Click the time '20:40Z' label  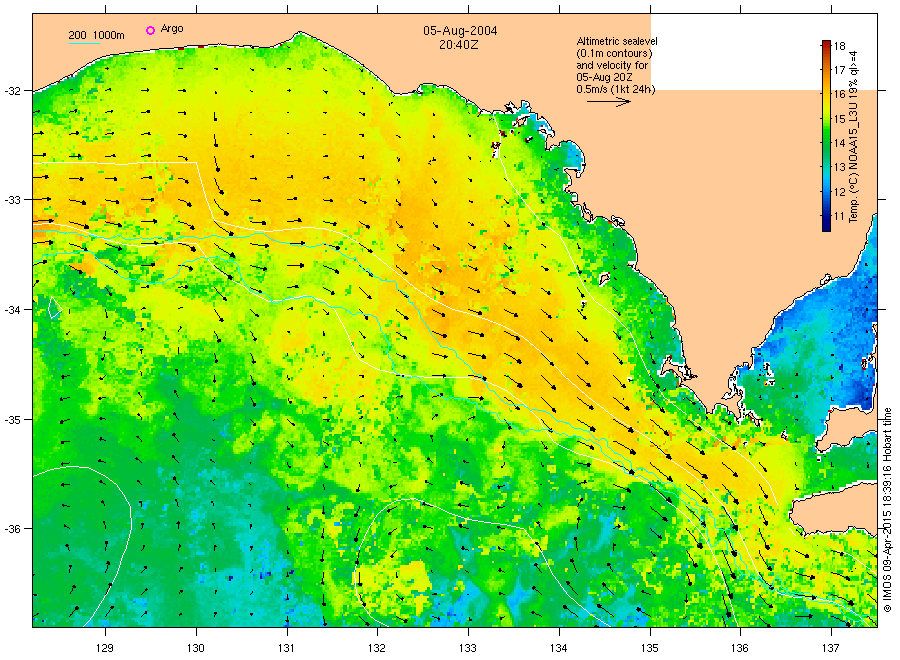459,44
